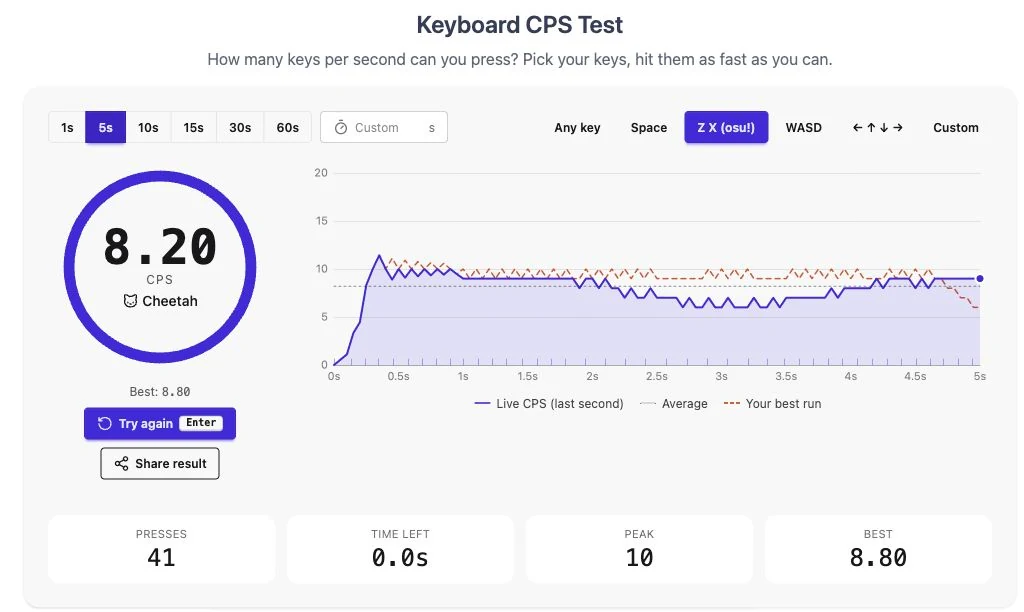Click the end-of-run dot on the chart
1024x612 pixels.
[980, 279]
